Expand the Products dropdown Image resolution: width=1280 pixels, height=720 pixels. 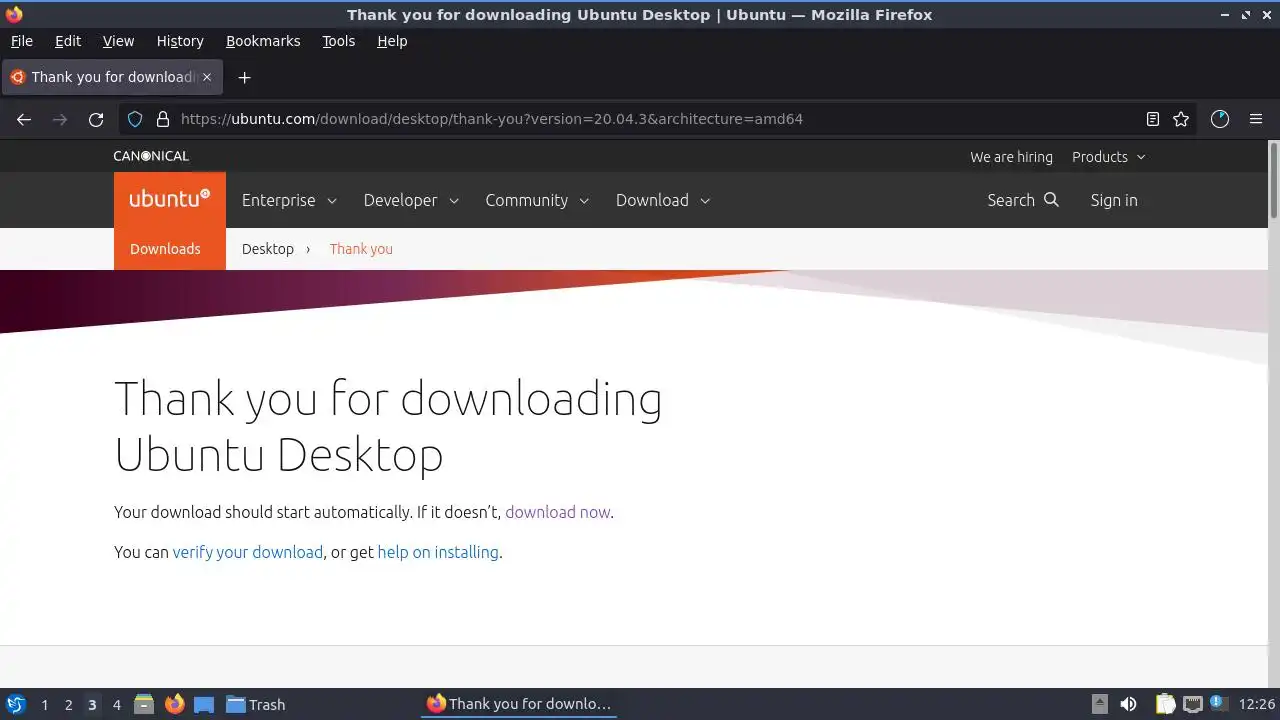coord(1109,157)
